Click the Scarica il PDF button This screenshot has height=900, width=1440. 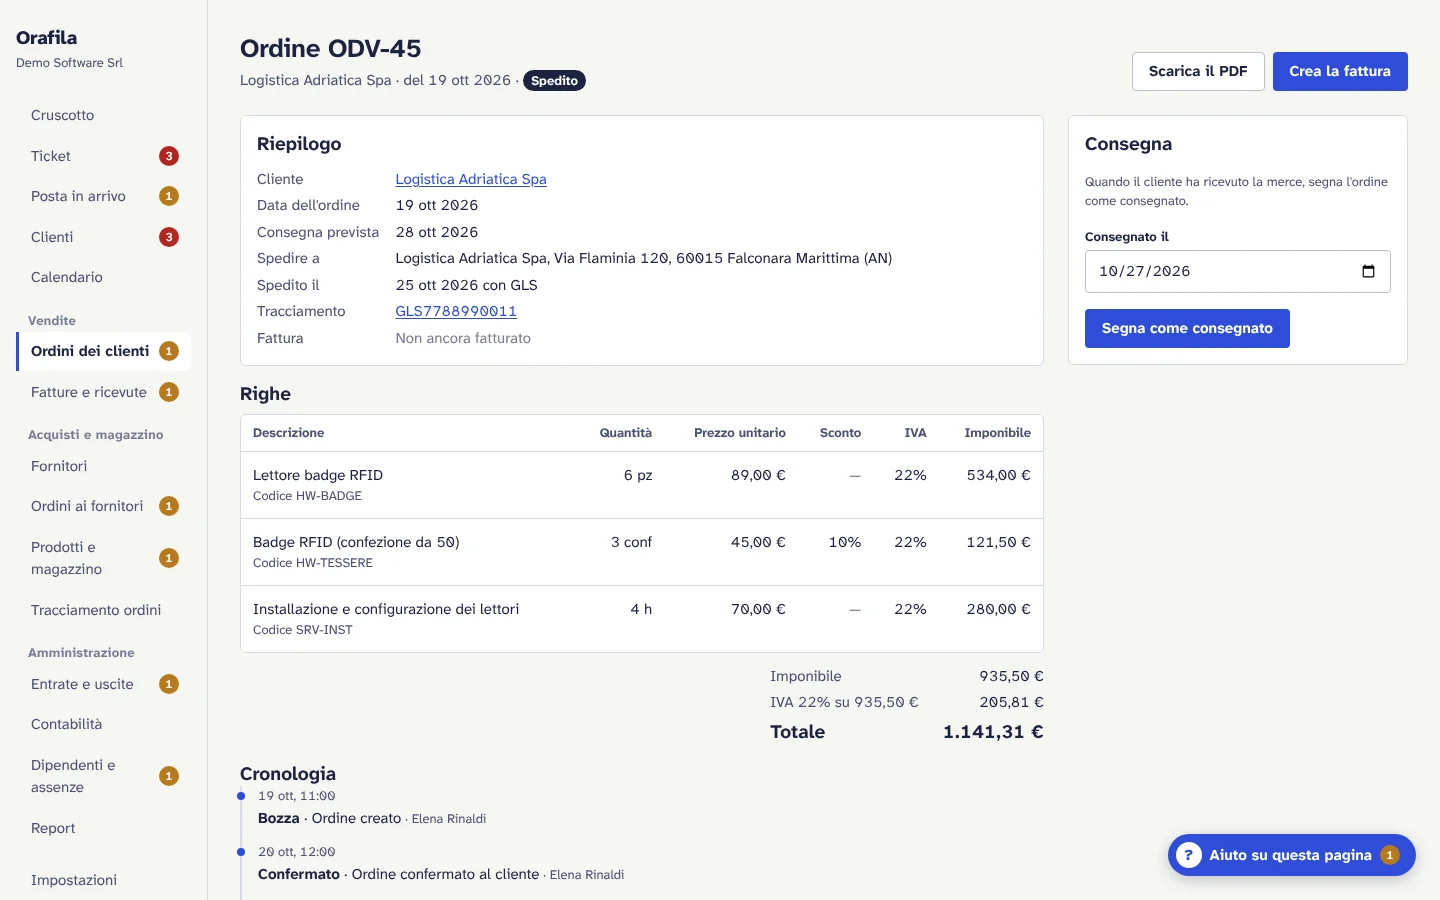[x=1198, y=71]
